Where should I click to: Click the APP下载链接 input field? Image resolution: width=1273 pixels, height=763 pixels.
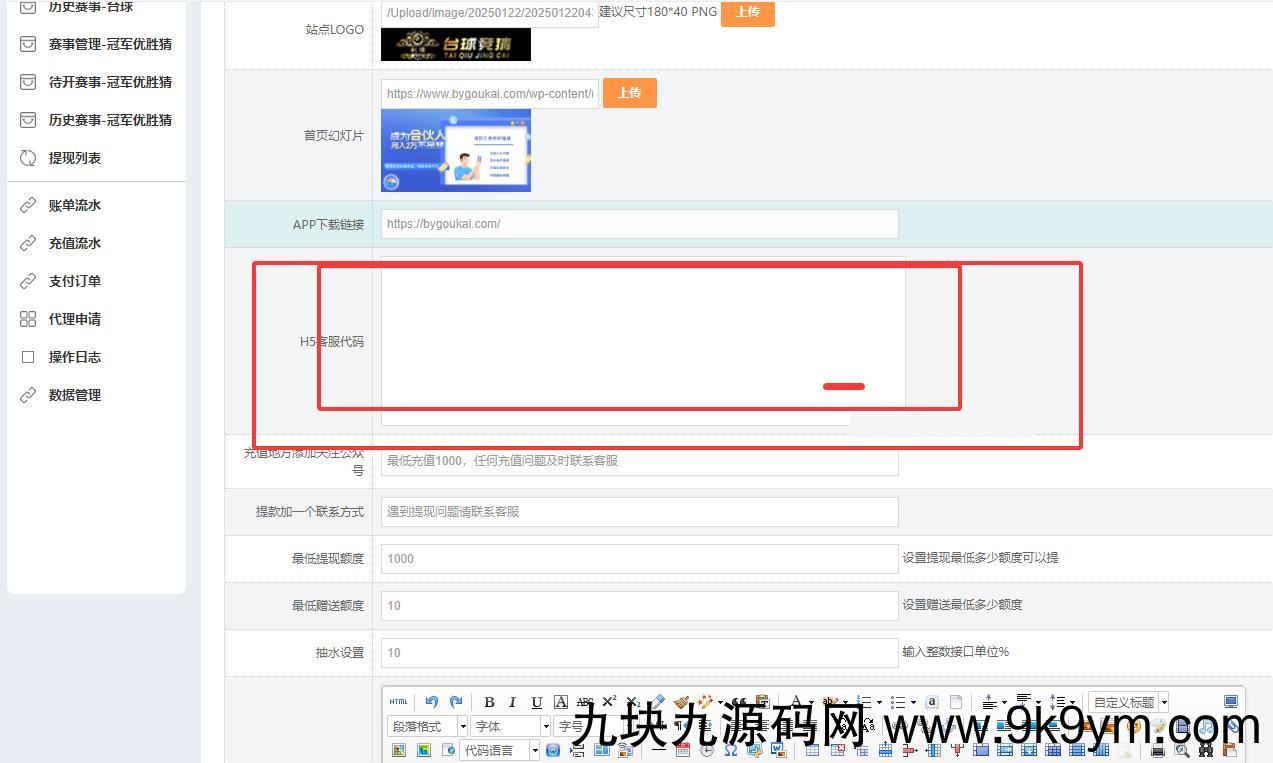tap(639, 224)
